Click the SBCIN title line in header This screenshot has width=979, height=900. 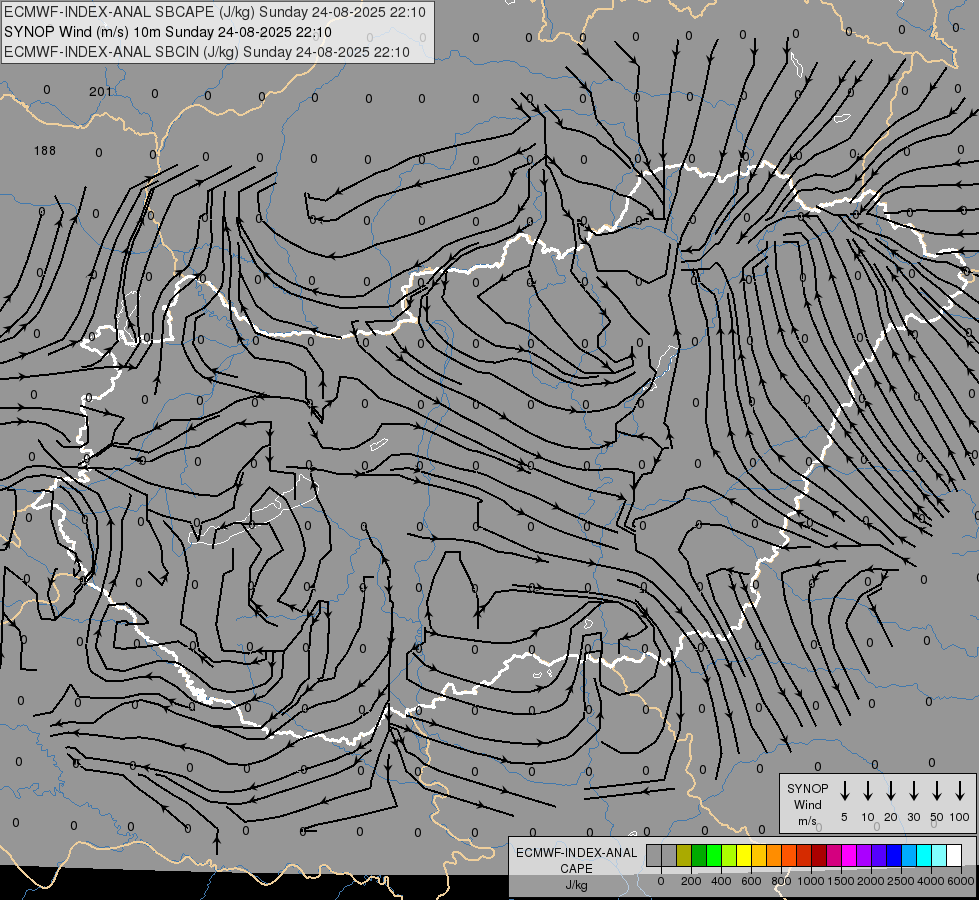[x=207, y=52]
